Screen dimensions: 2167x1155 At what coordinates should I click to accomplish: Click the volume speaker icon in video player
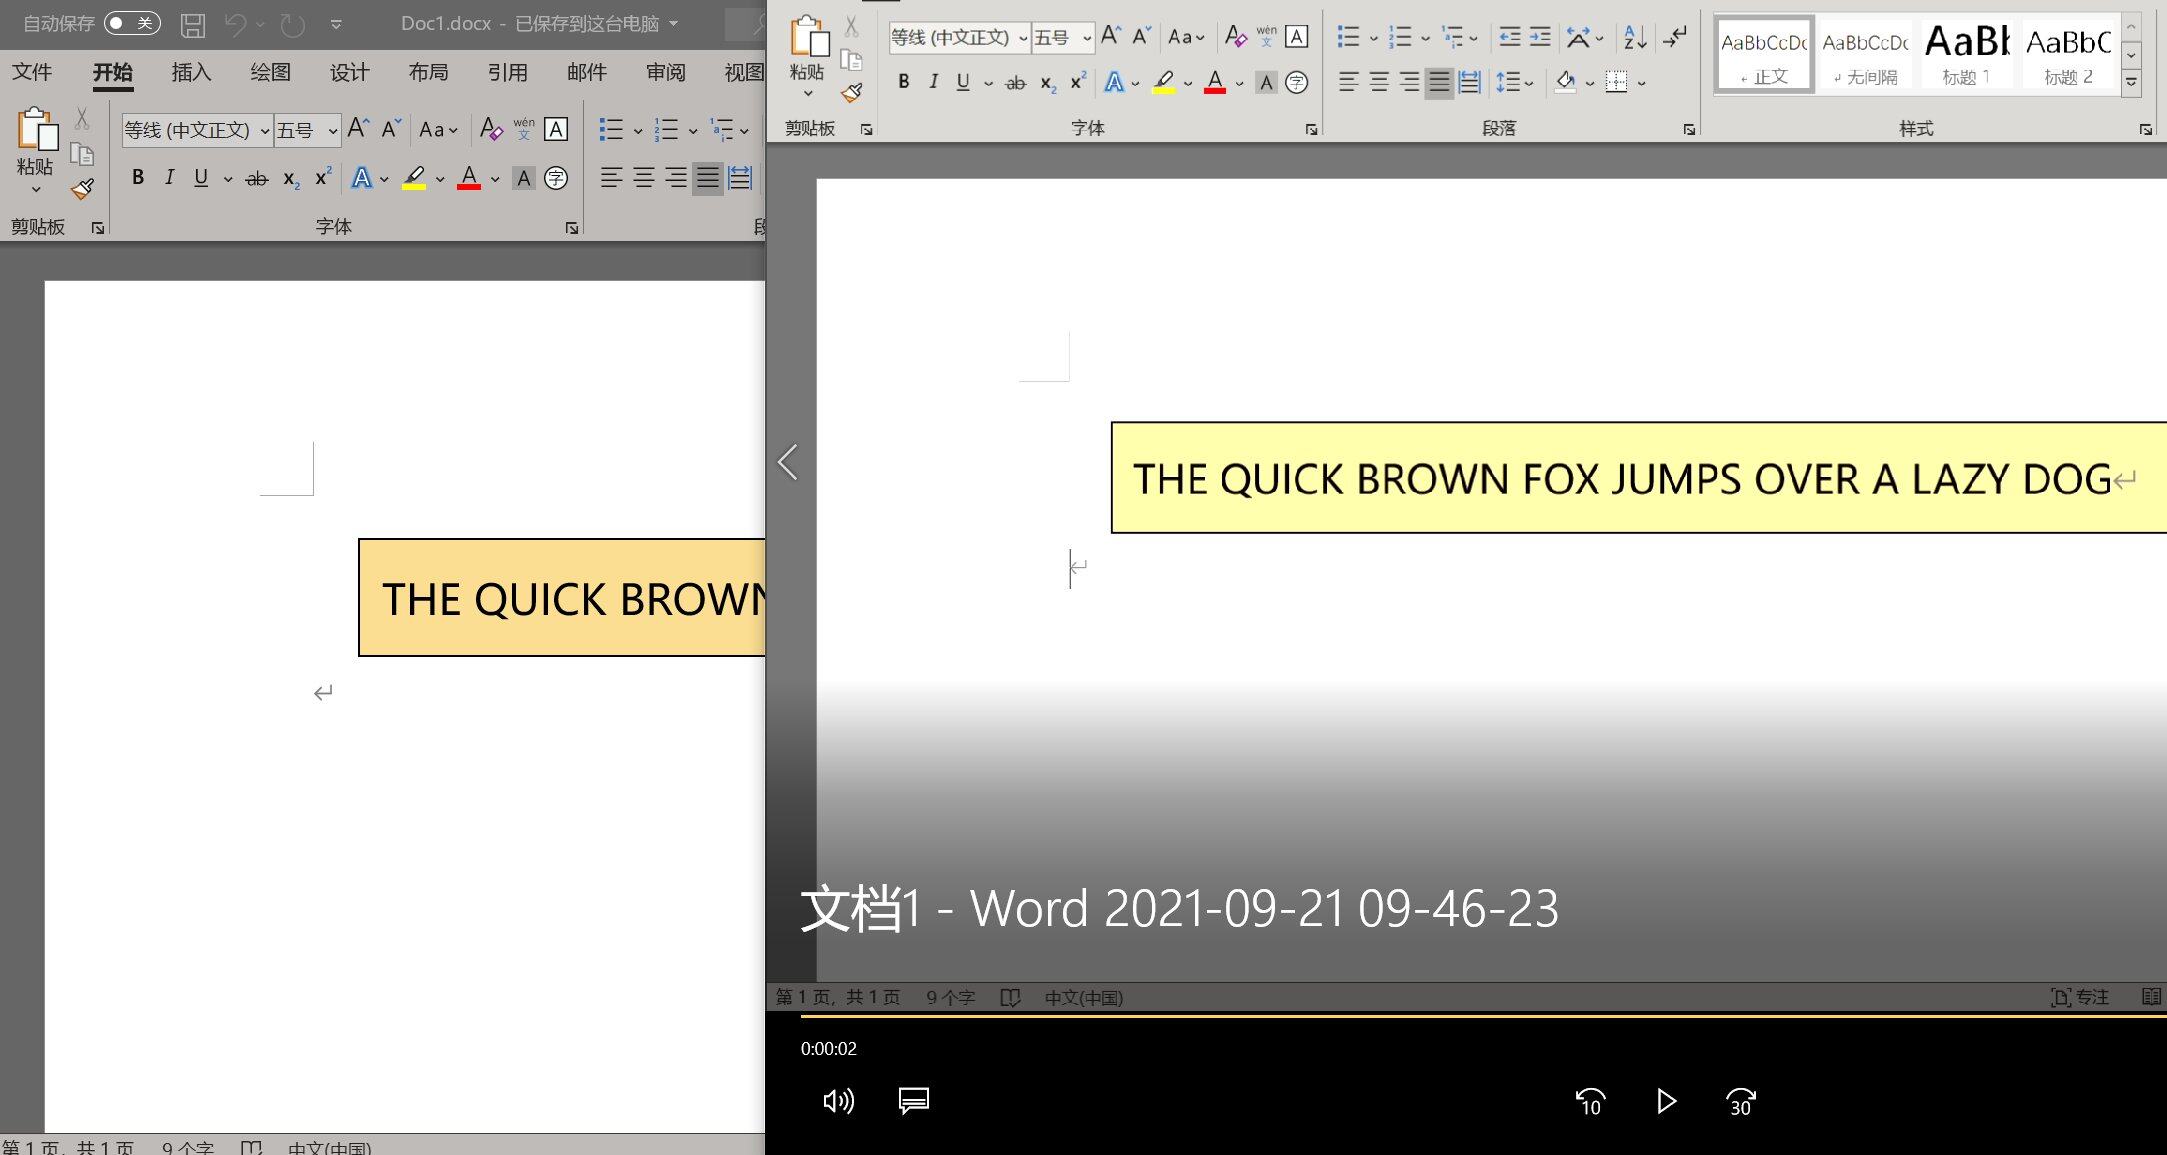(838, 1101)
